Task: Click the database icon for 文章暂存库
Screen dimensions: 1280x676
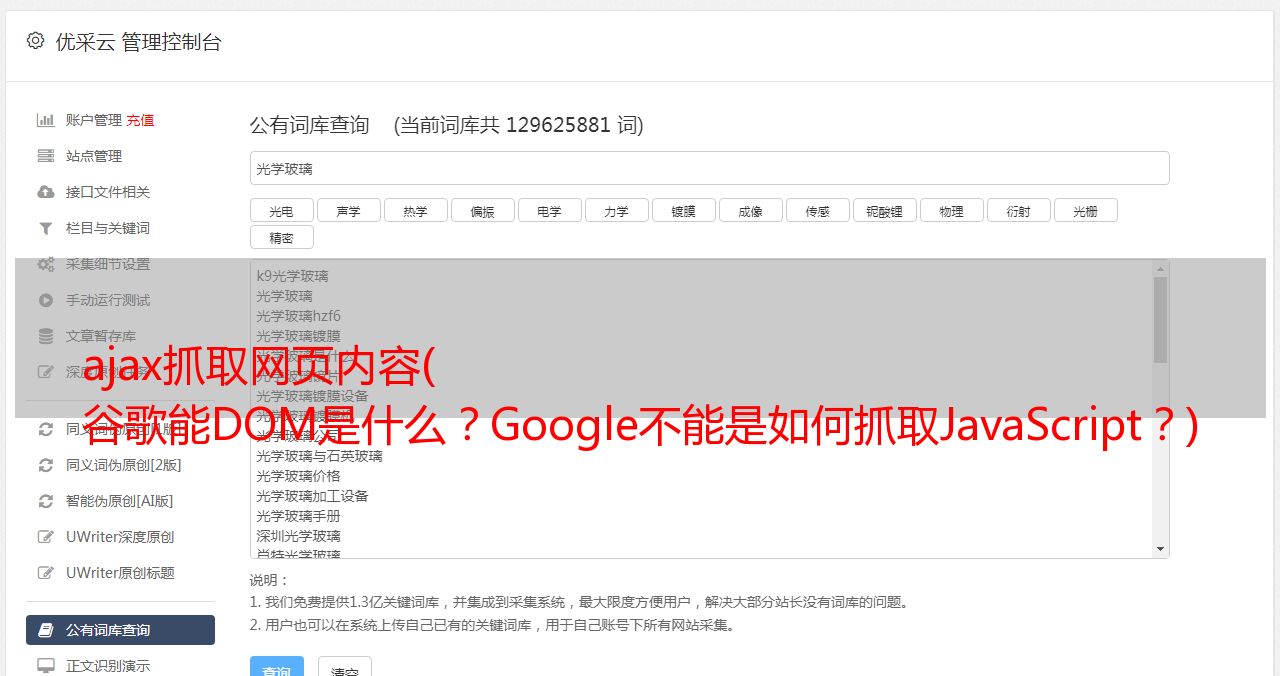Action: (x=46, y=336)
